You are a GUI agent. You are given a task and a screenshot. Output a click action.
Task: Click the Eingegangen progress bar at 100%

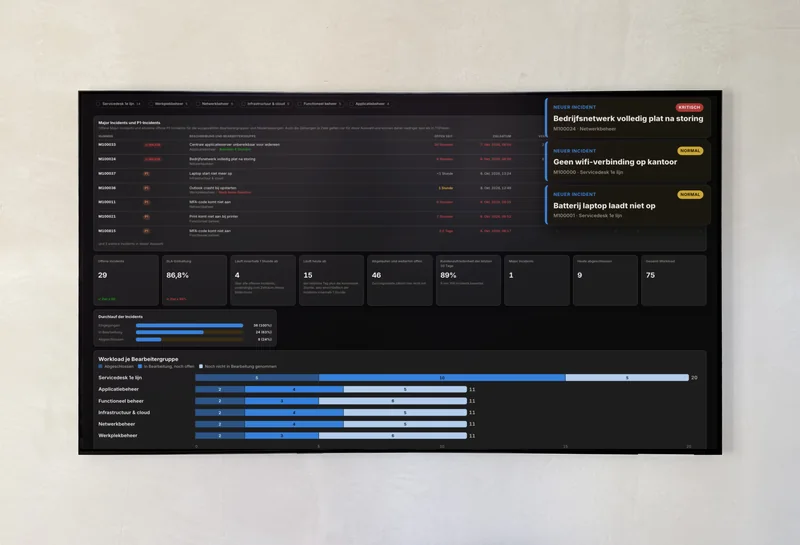click(x=189, y=325)
